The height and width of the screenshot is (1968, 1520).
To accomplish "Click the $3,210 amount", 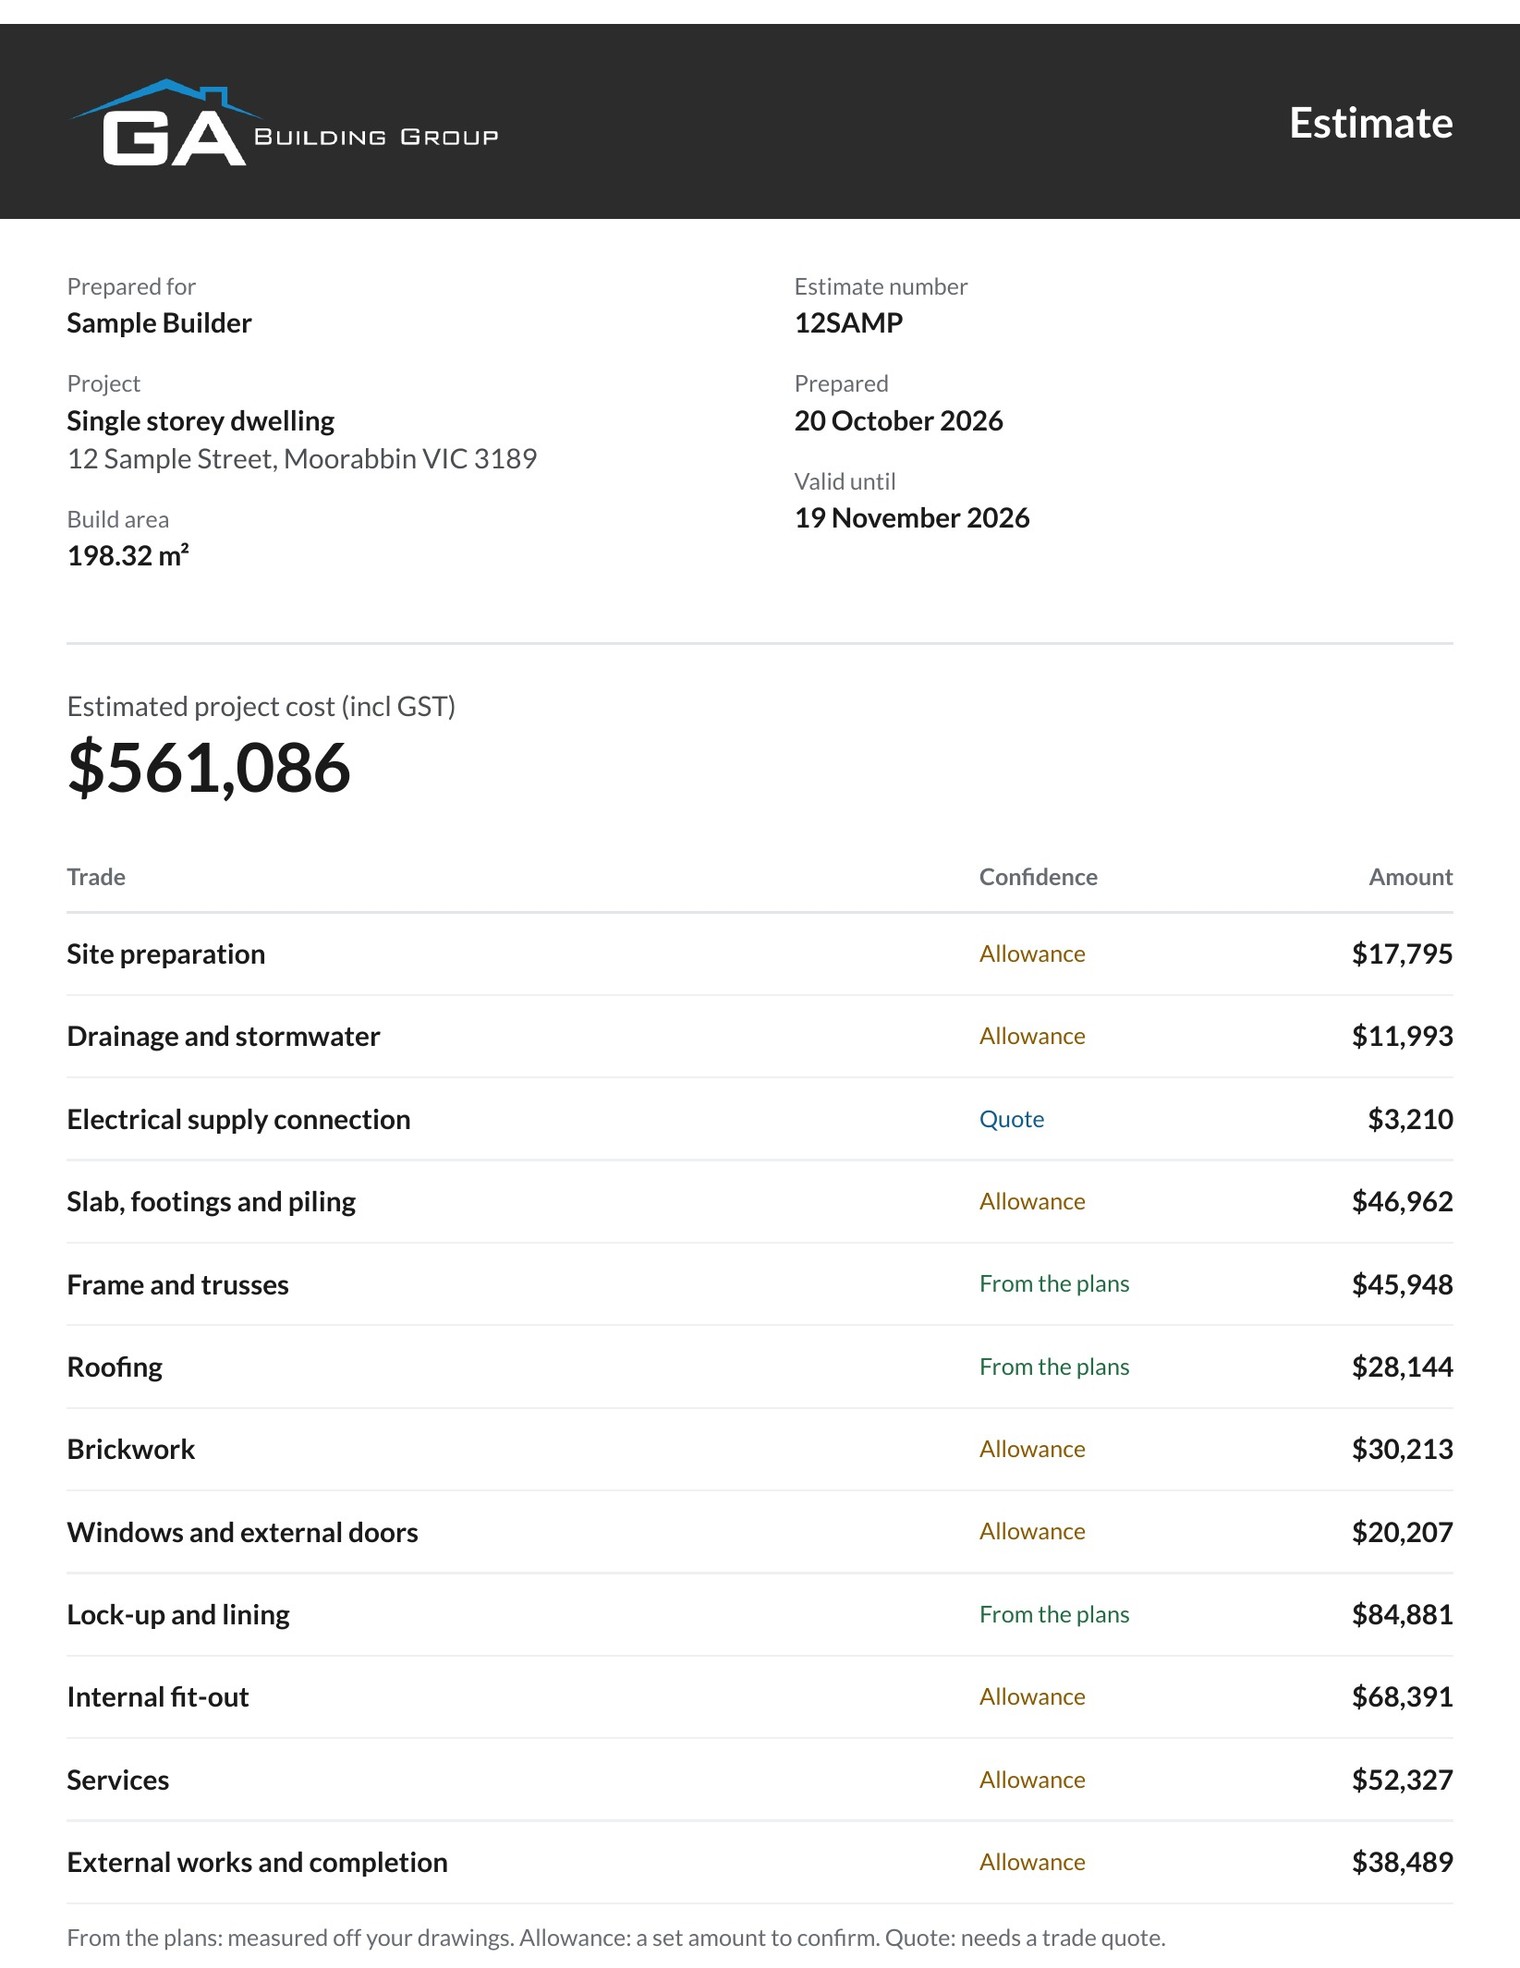I will coord(1410,1119).
